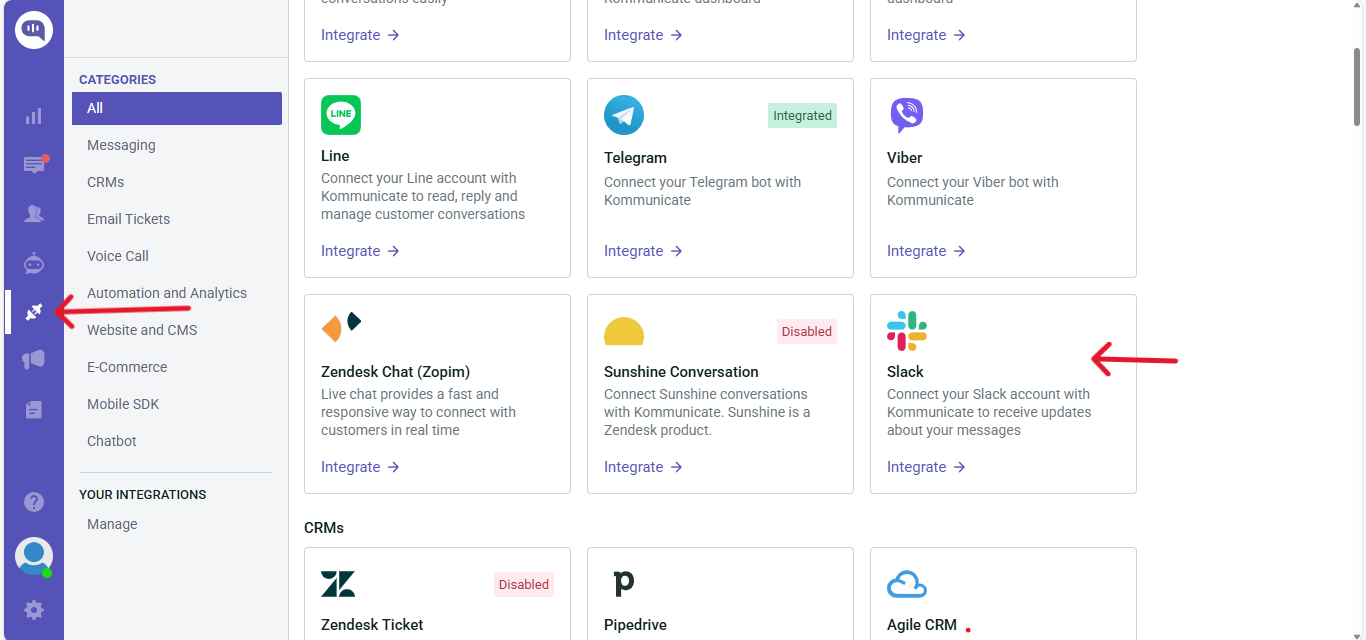Click the Sunshine Conversation title
Screen dimensions: 1366x640
(681, 371)
